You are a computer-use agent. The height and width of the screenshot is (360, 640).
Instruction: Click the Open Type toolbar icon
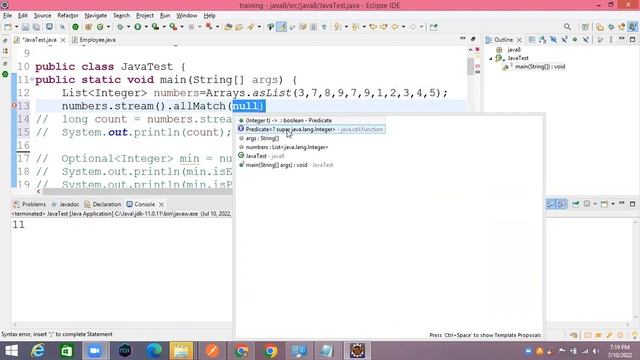[x=228, y=27]
